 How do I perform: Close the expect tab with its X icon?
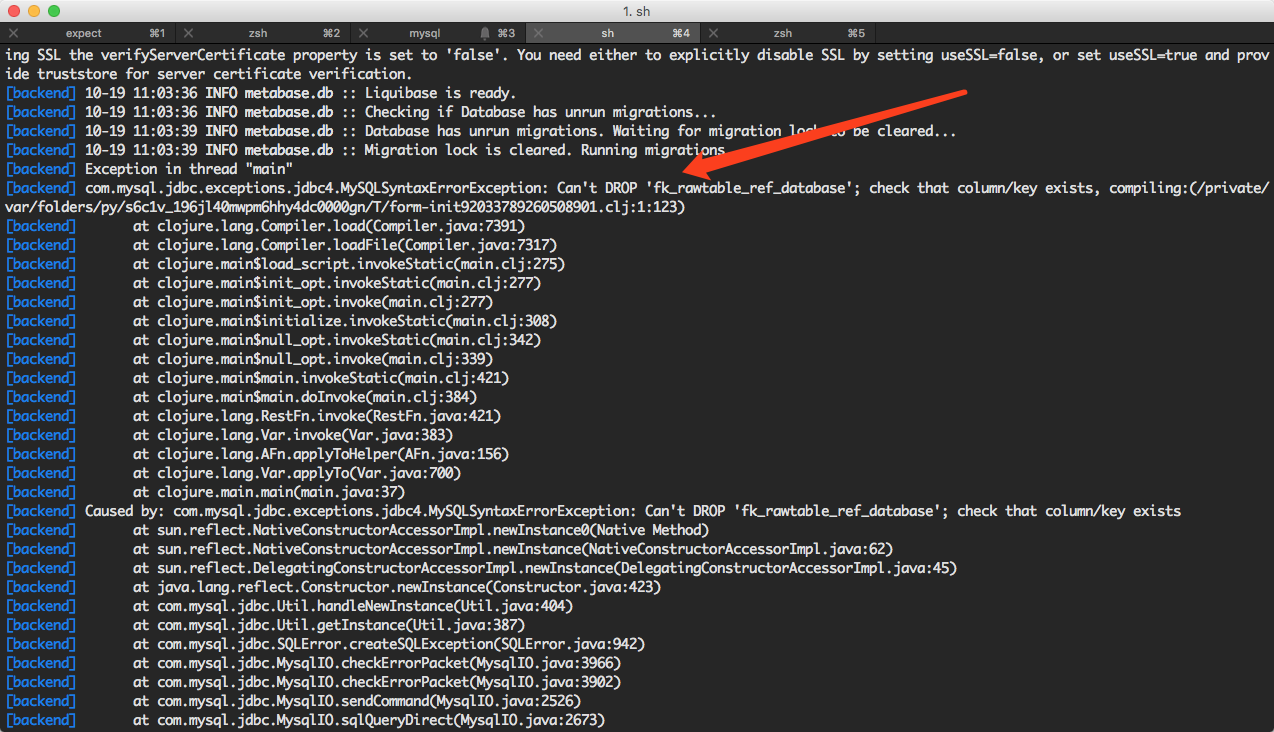[14, 33]
